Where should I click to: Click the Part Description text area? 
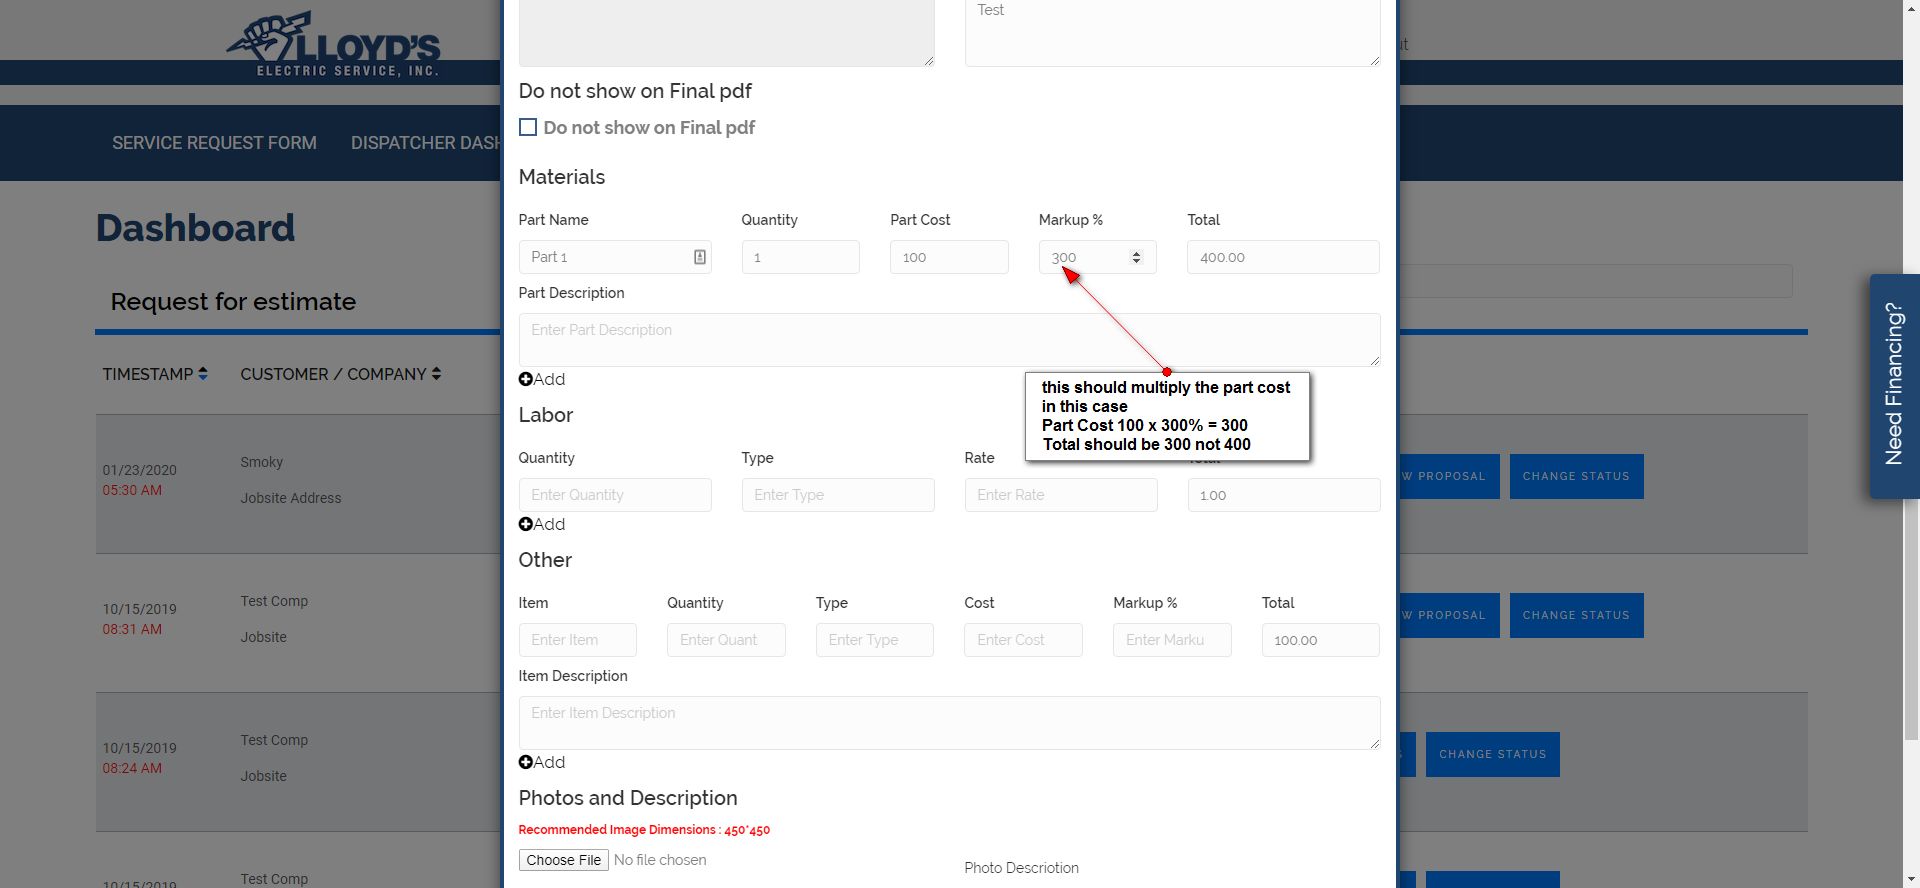tap(948, 339)
